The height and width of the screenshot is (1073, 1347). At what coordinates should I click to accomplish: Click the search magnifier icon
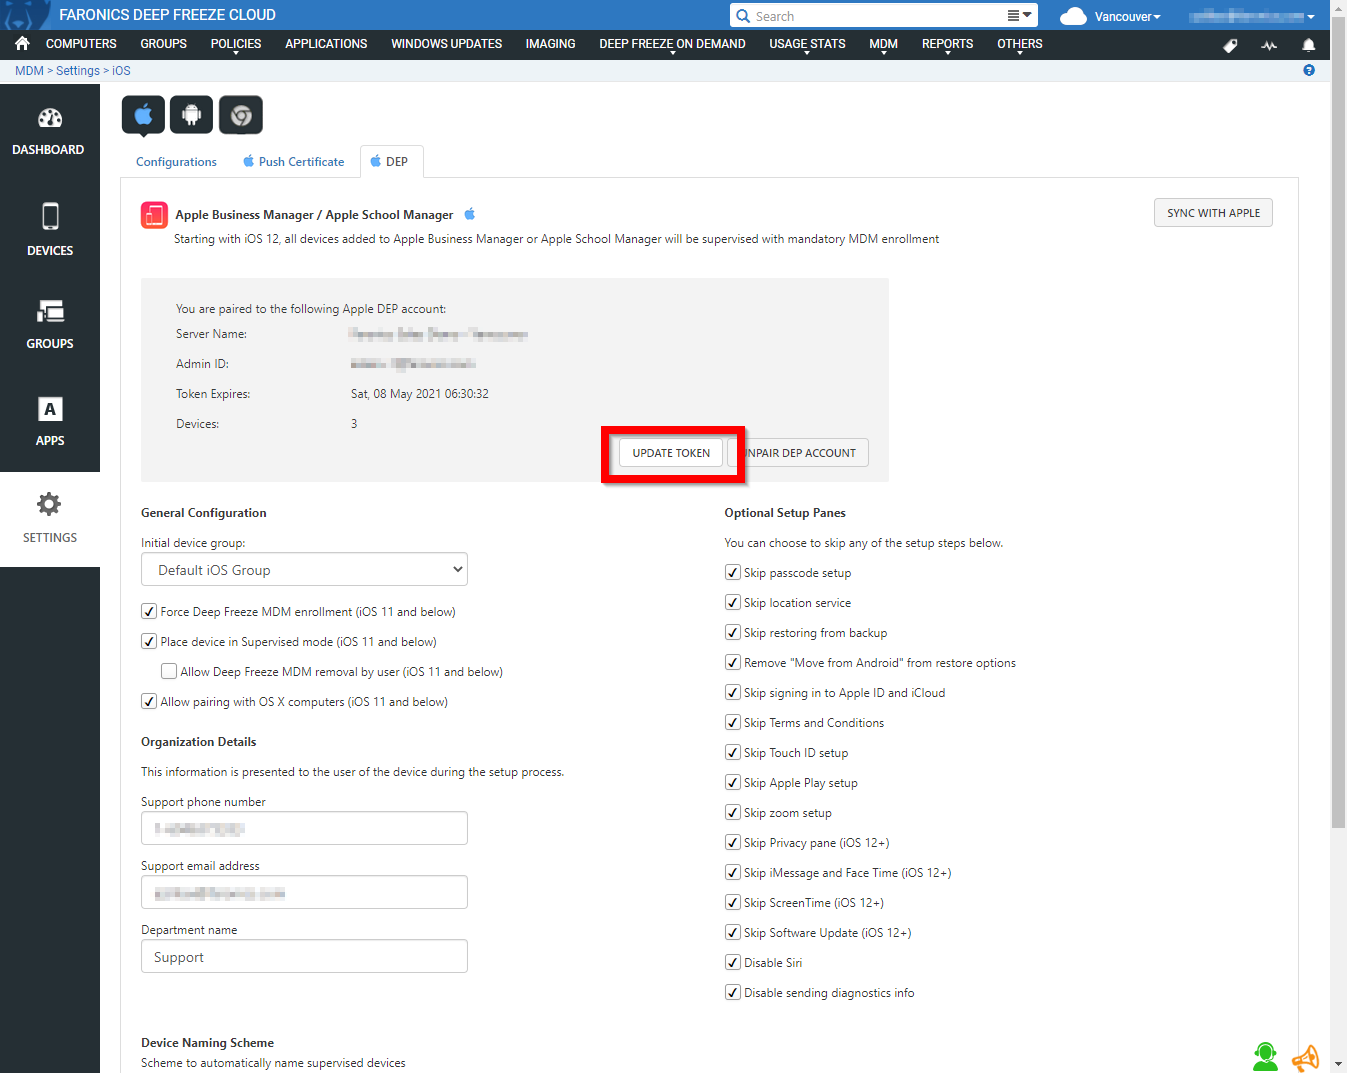pyautogui.click(x=743, y=16)
